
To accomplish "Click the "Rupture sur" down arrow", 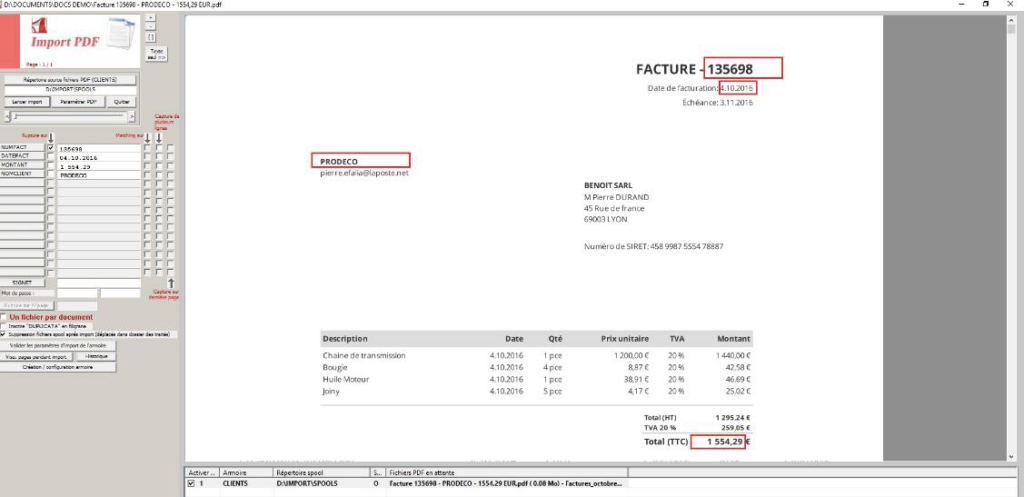I will click(51, 138).
